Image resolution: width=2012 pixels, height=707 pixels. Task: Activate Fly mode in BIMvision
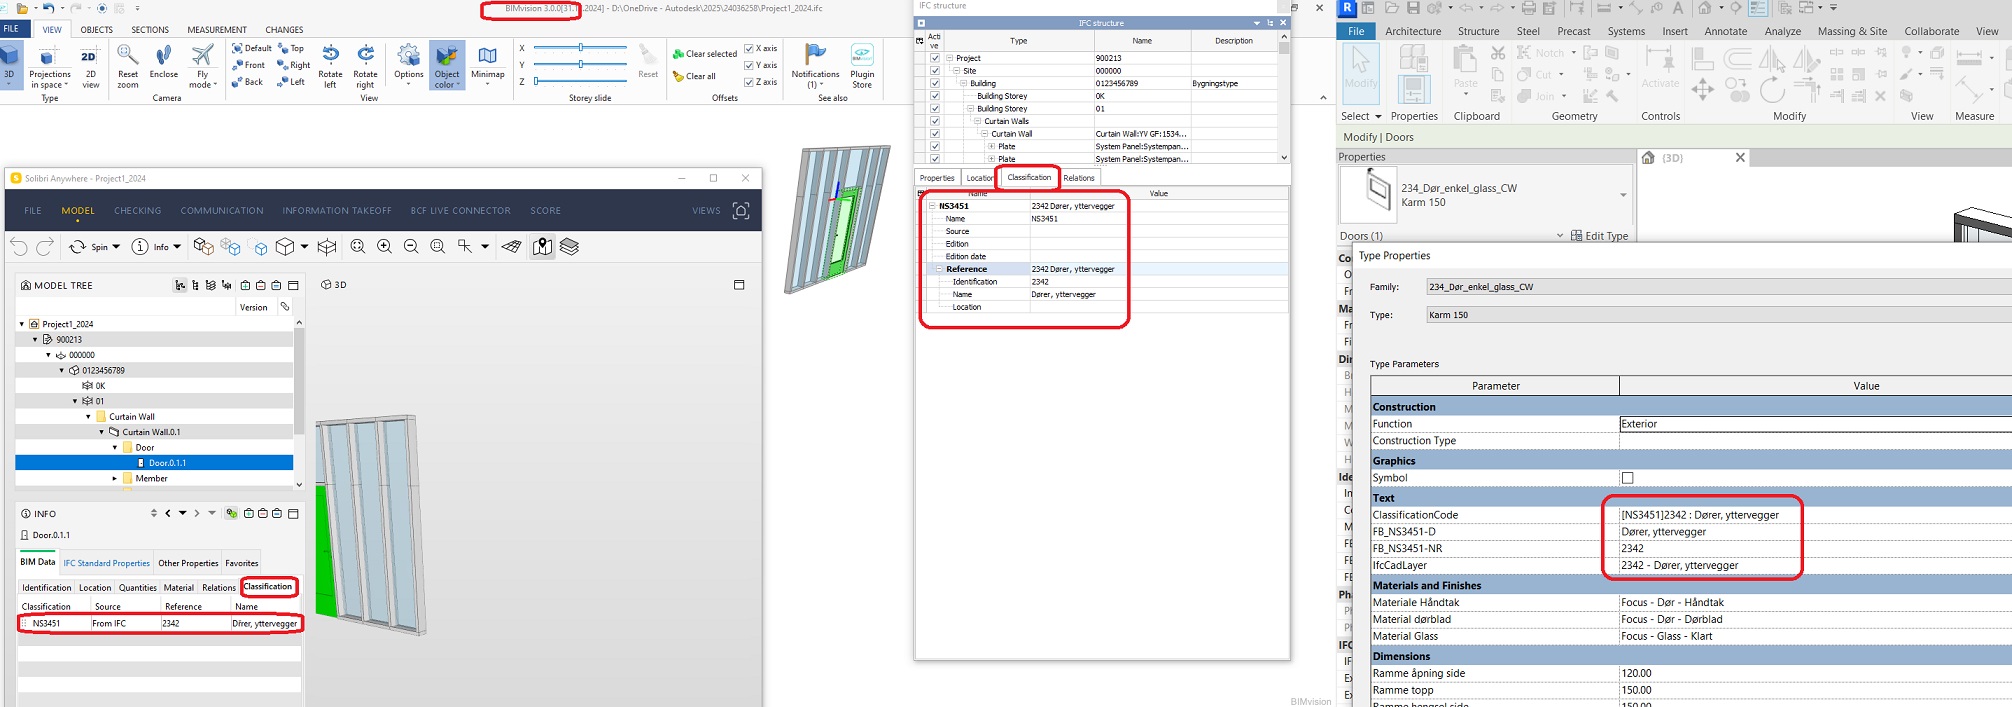pyautogui.click(x=203, y=65)
